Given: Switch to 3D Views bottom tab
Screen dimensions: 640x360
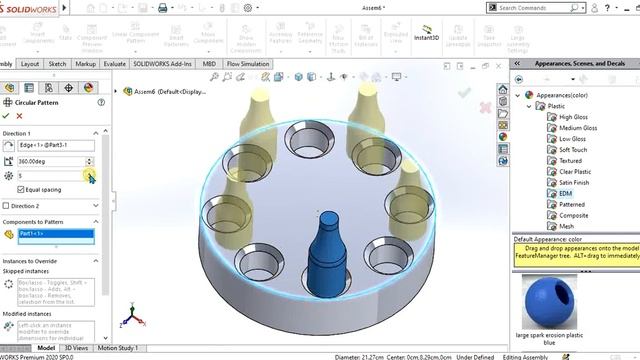Looking at the screenshot, I should 76,348.
